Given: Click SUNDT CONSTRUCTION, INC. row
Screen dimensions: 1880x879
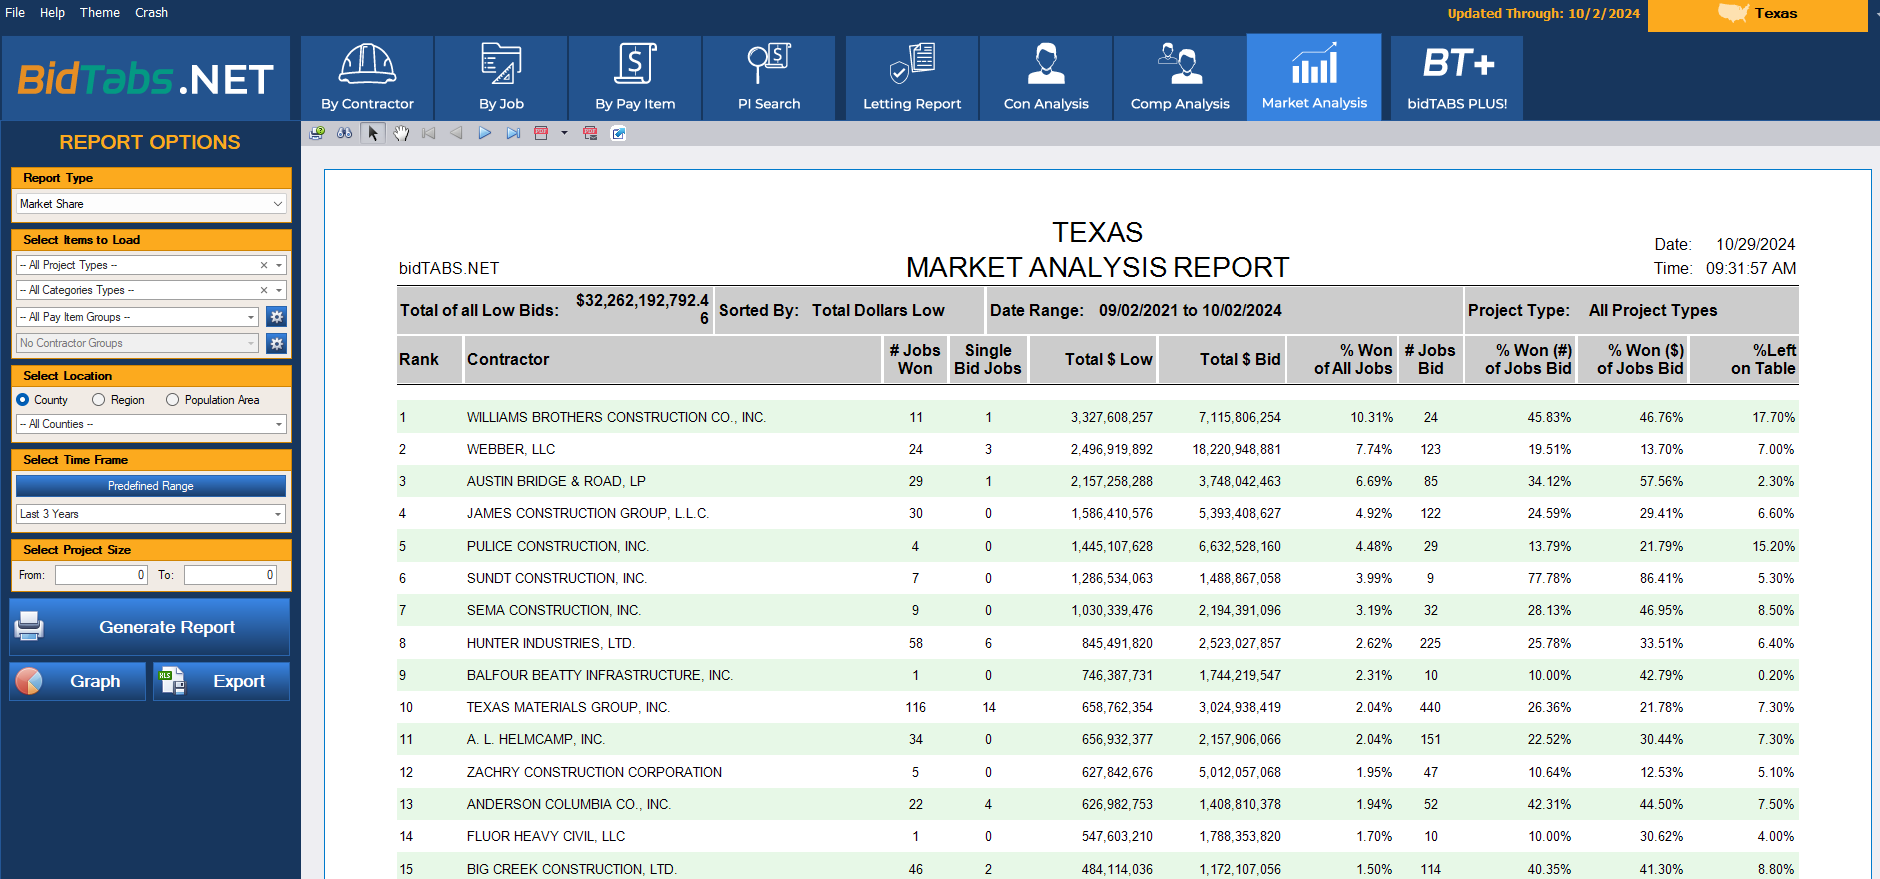Looking at the screenshot, I should click(1097, 578).
